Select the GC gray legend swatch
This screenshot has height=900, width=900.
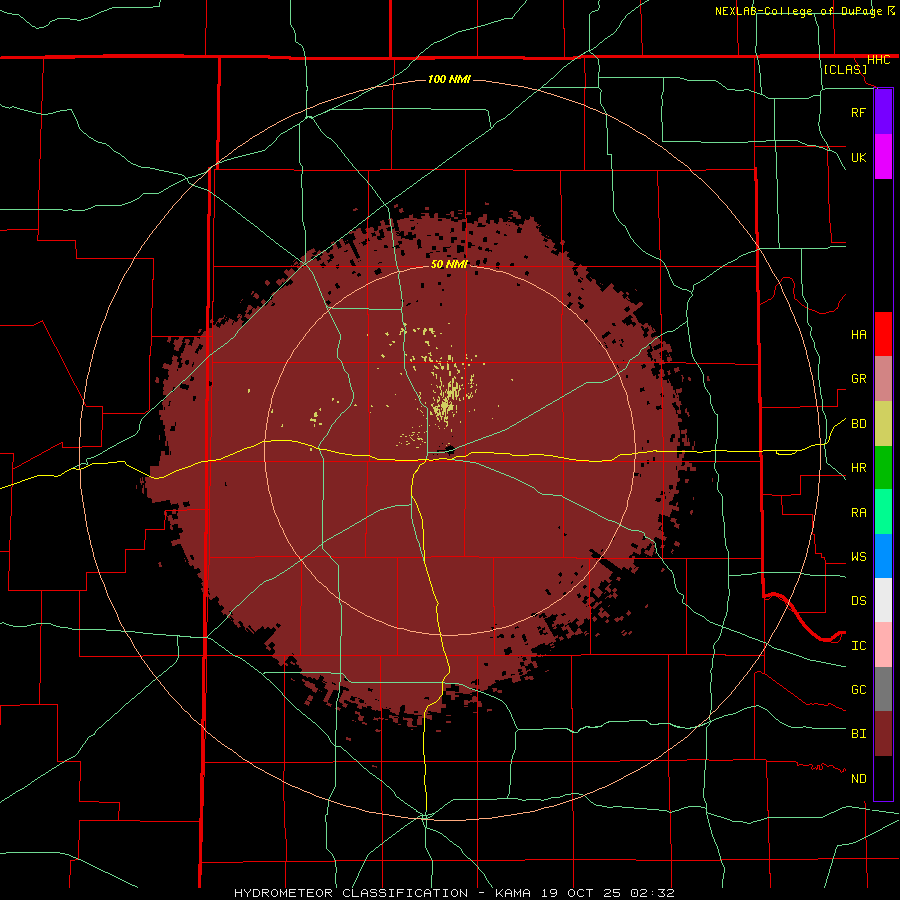[x=883, y=689]
